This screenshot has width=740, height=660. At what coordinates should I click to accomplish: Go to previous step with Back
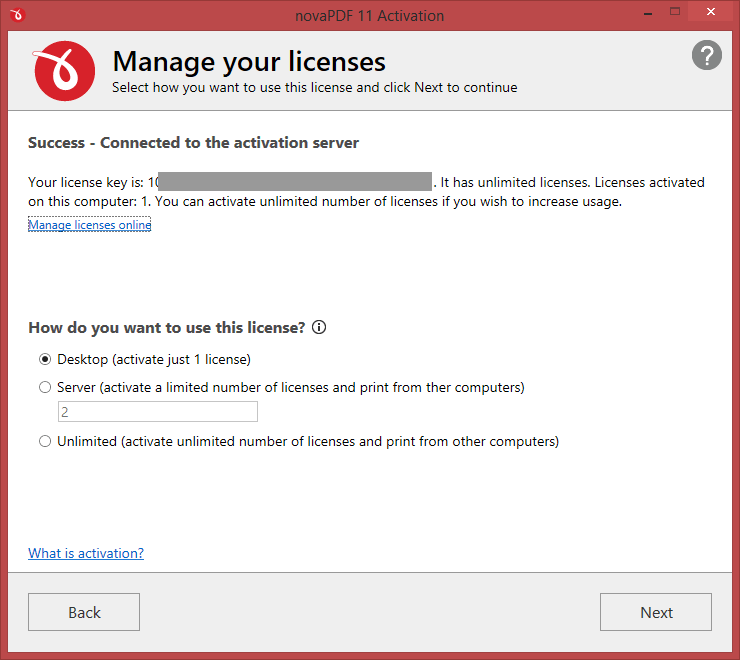pyautogui.click(x=84, y=612)
